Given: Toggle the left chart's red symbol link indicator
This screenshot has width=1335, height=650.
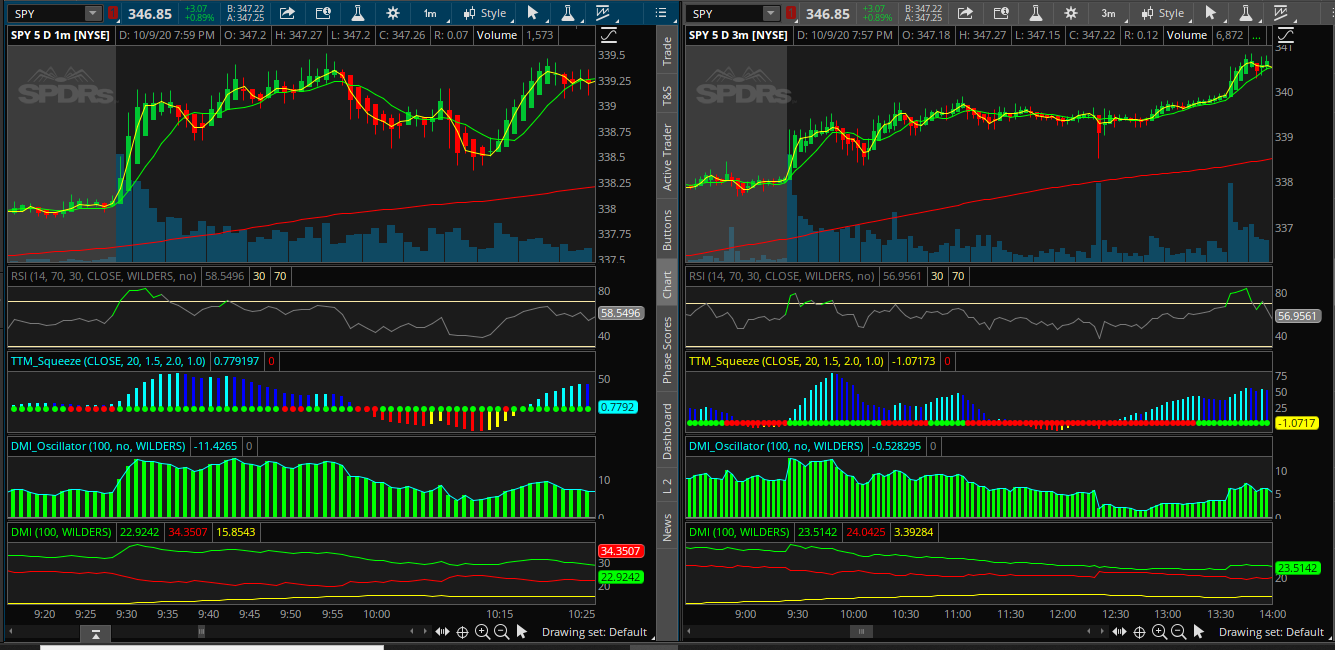Looking at the screenshot, I should click(113, 14).
